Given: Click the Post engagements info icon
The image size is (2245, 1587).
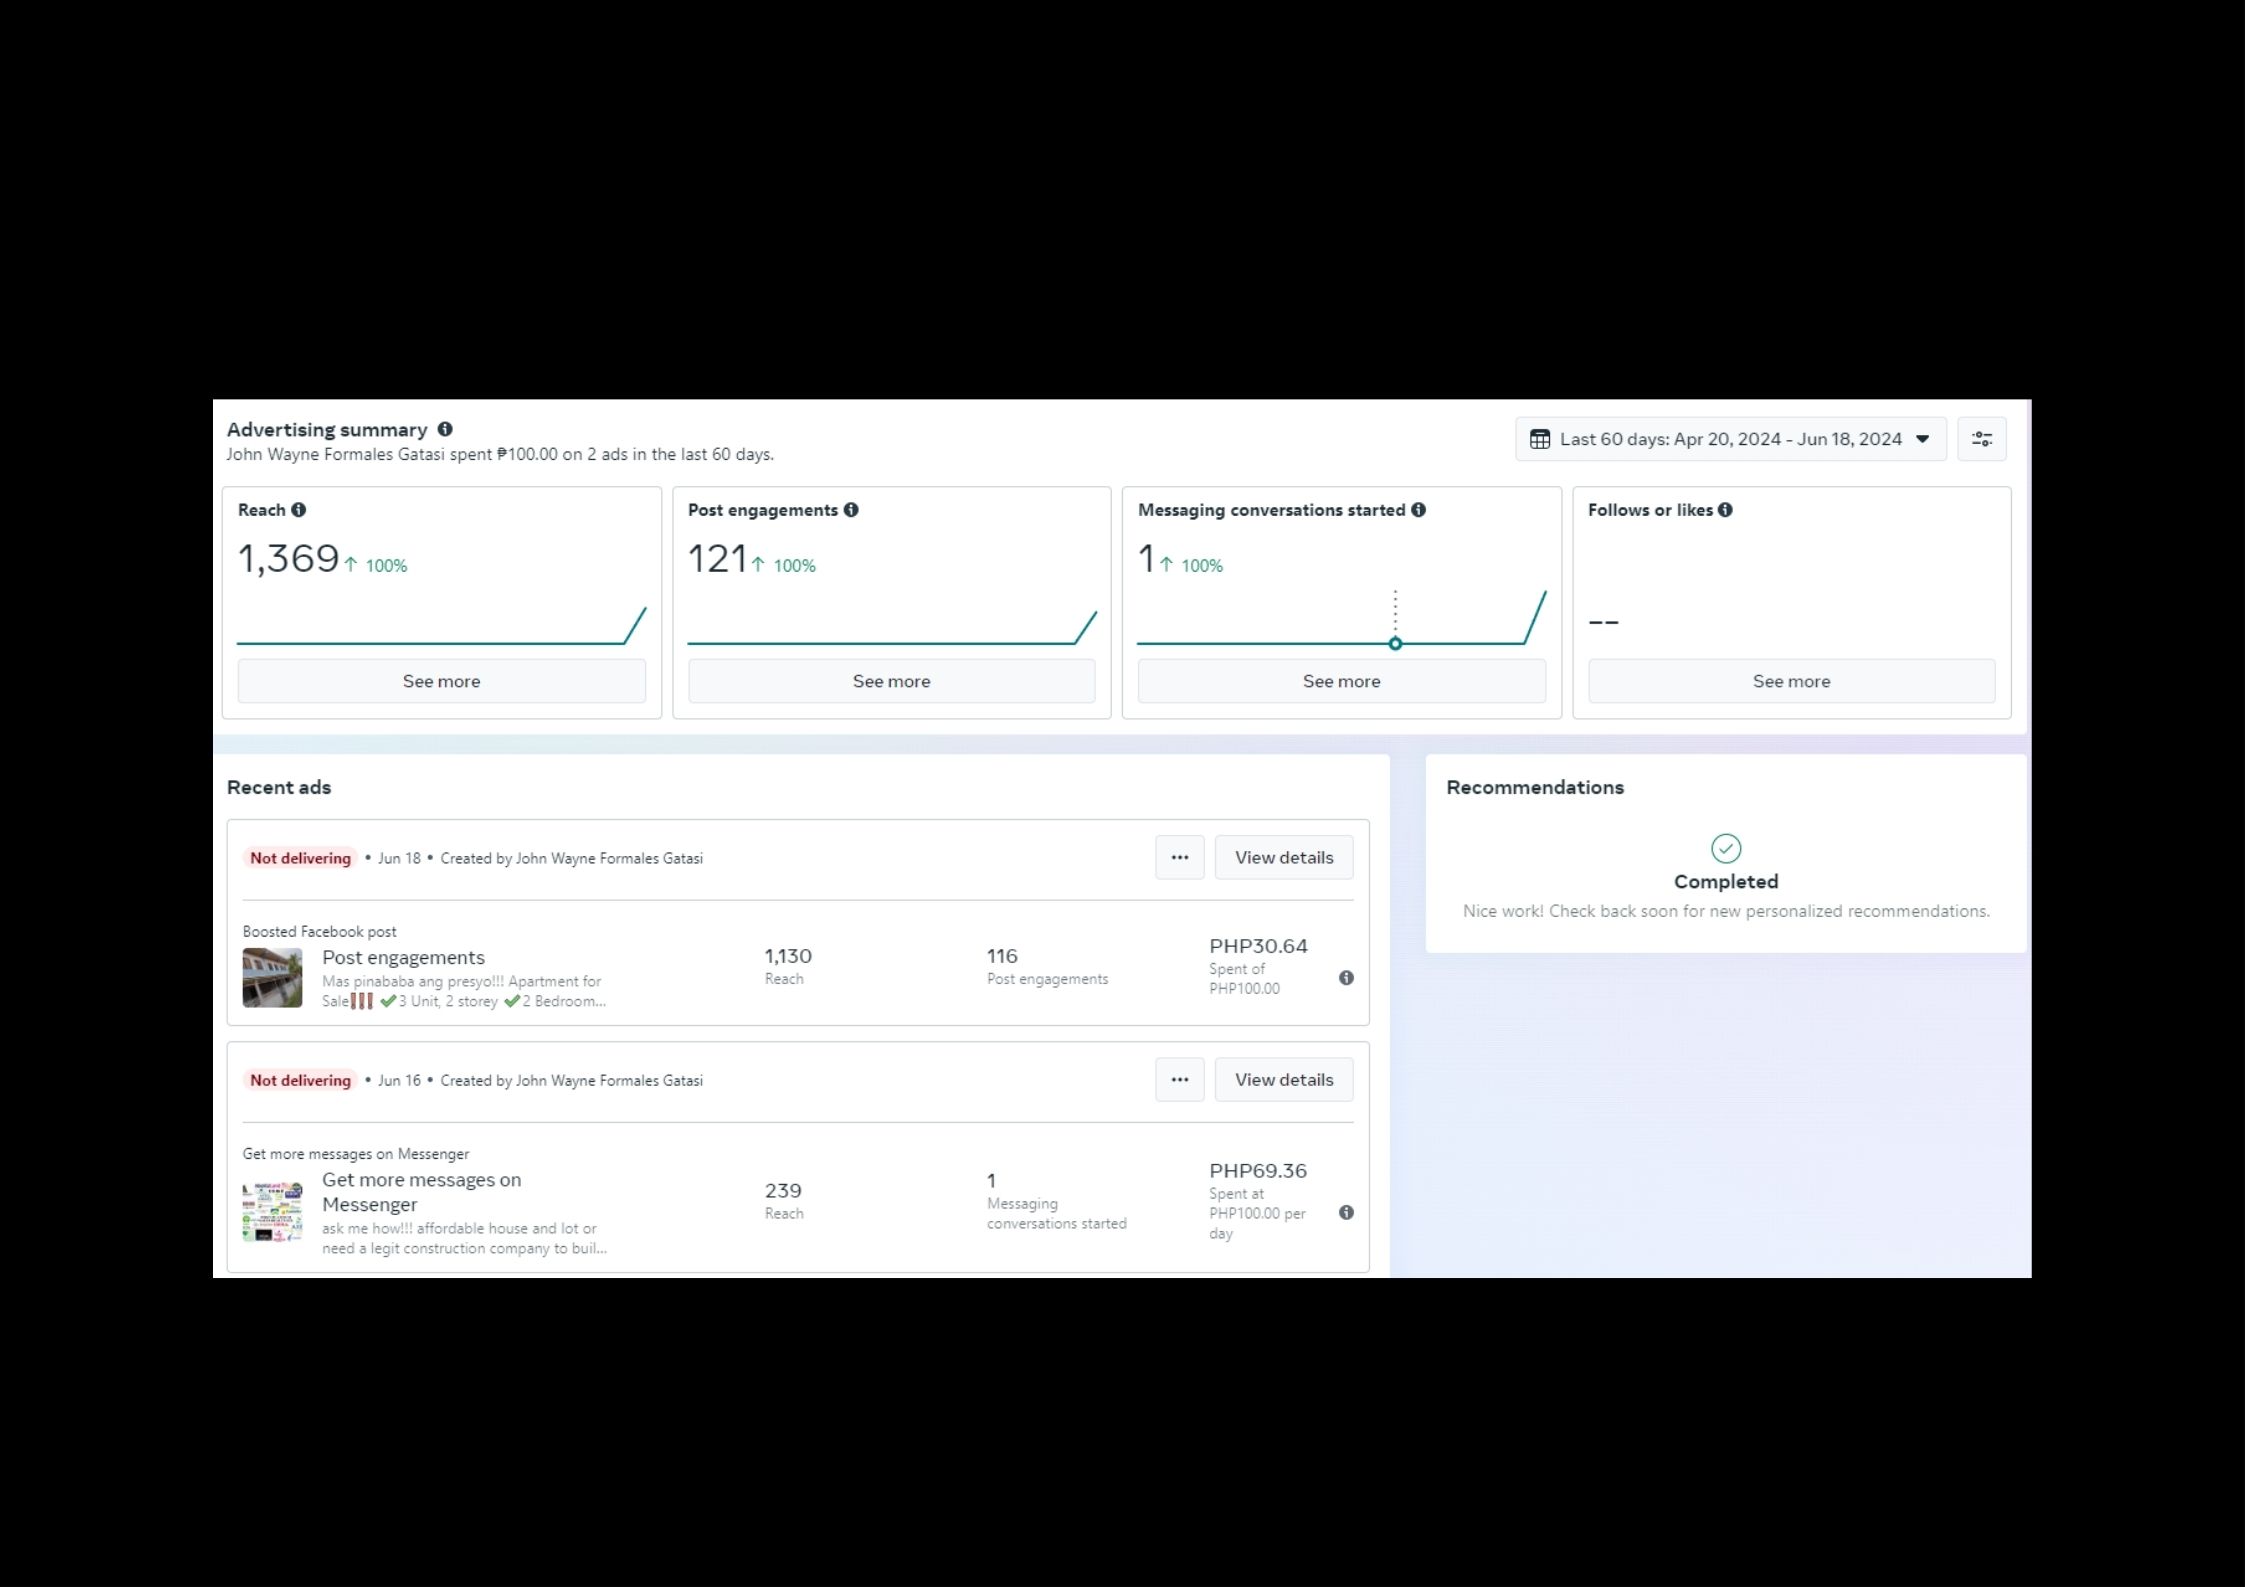Looking at the screenshot, I should tap(851, 510).
